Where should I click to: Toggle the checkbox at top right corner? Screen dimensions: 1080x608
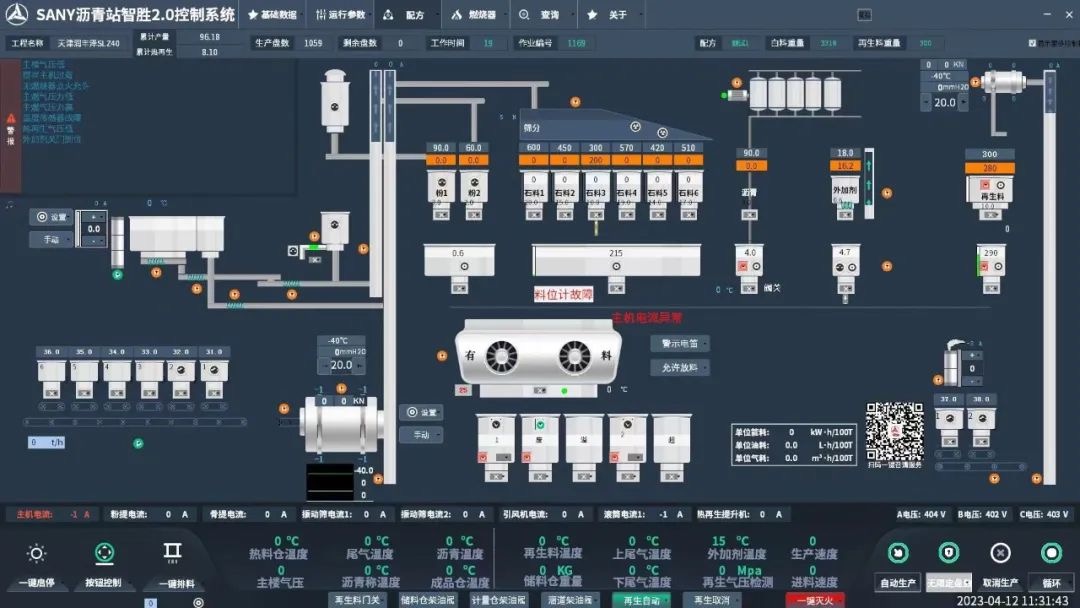[1032, 43]
